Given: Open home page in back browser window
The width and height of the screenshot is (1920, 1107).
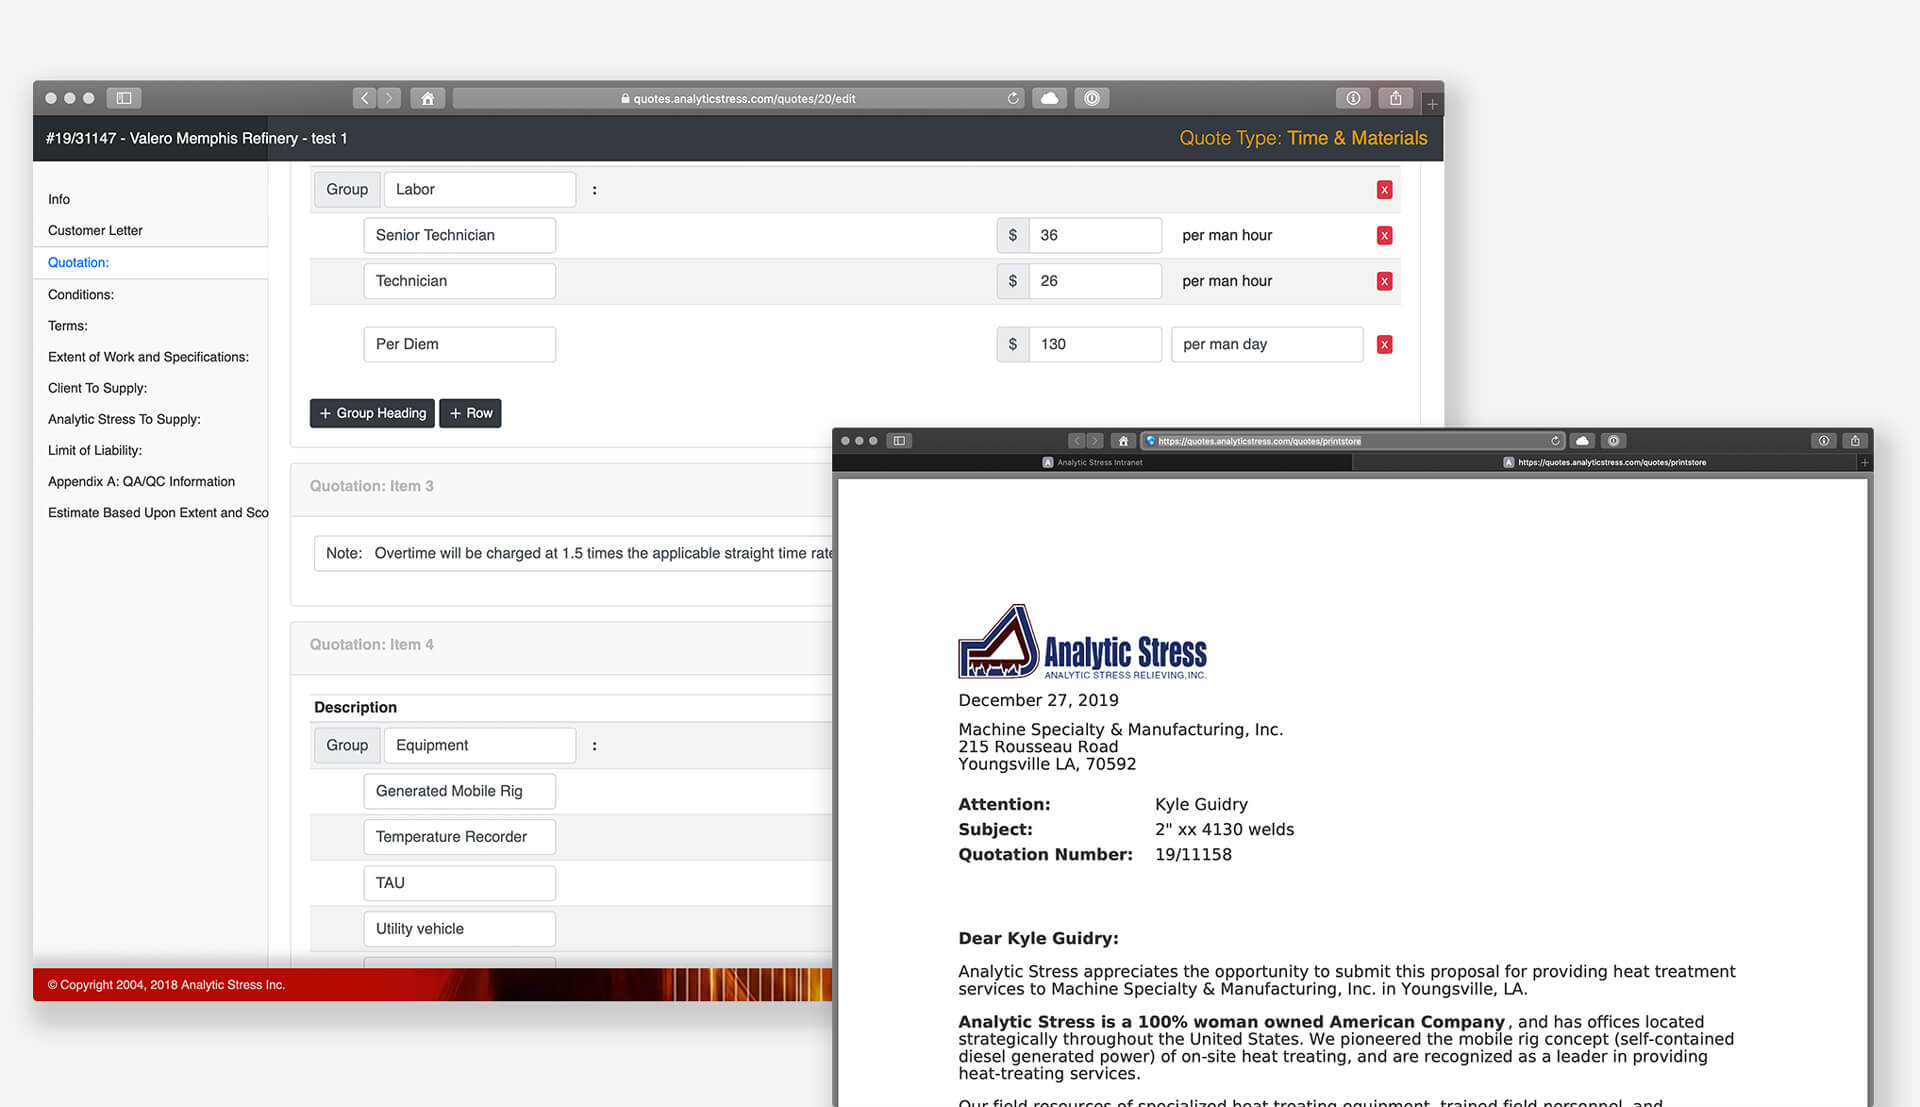Looking at the screenshot, I should click(427, 98).
